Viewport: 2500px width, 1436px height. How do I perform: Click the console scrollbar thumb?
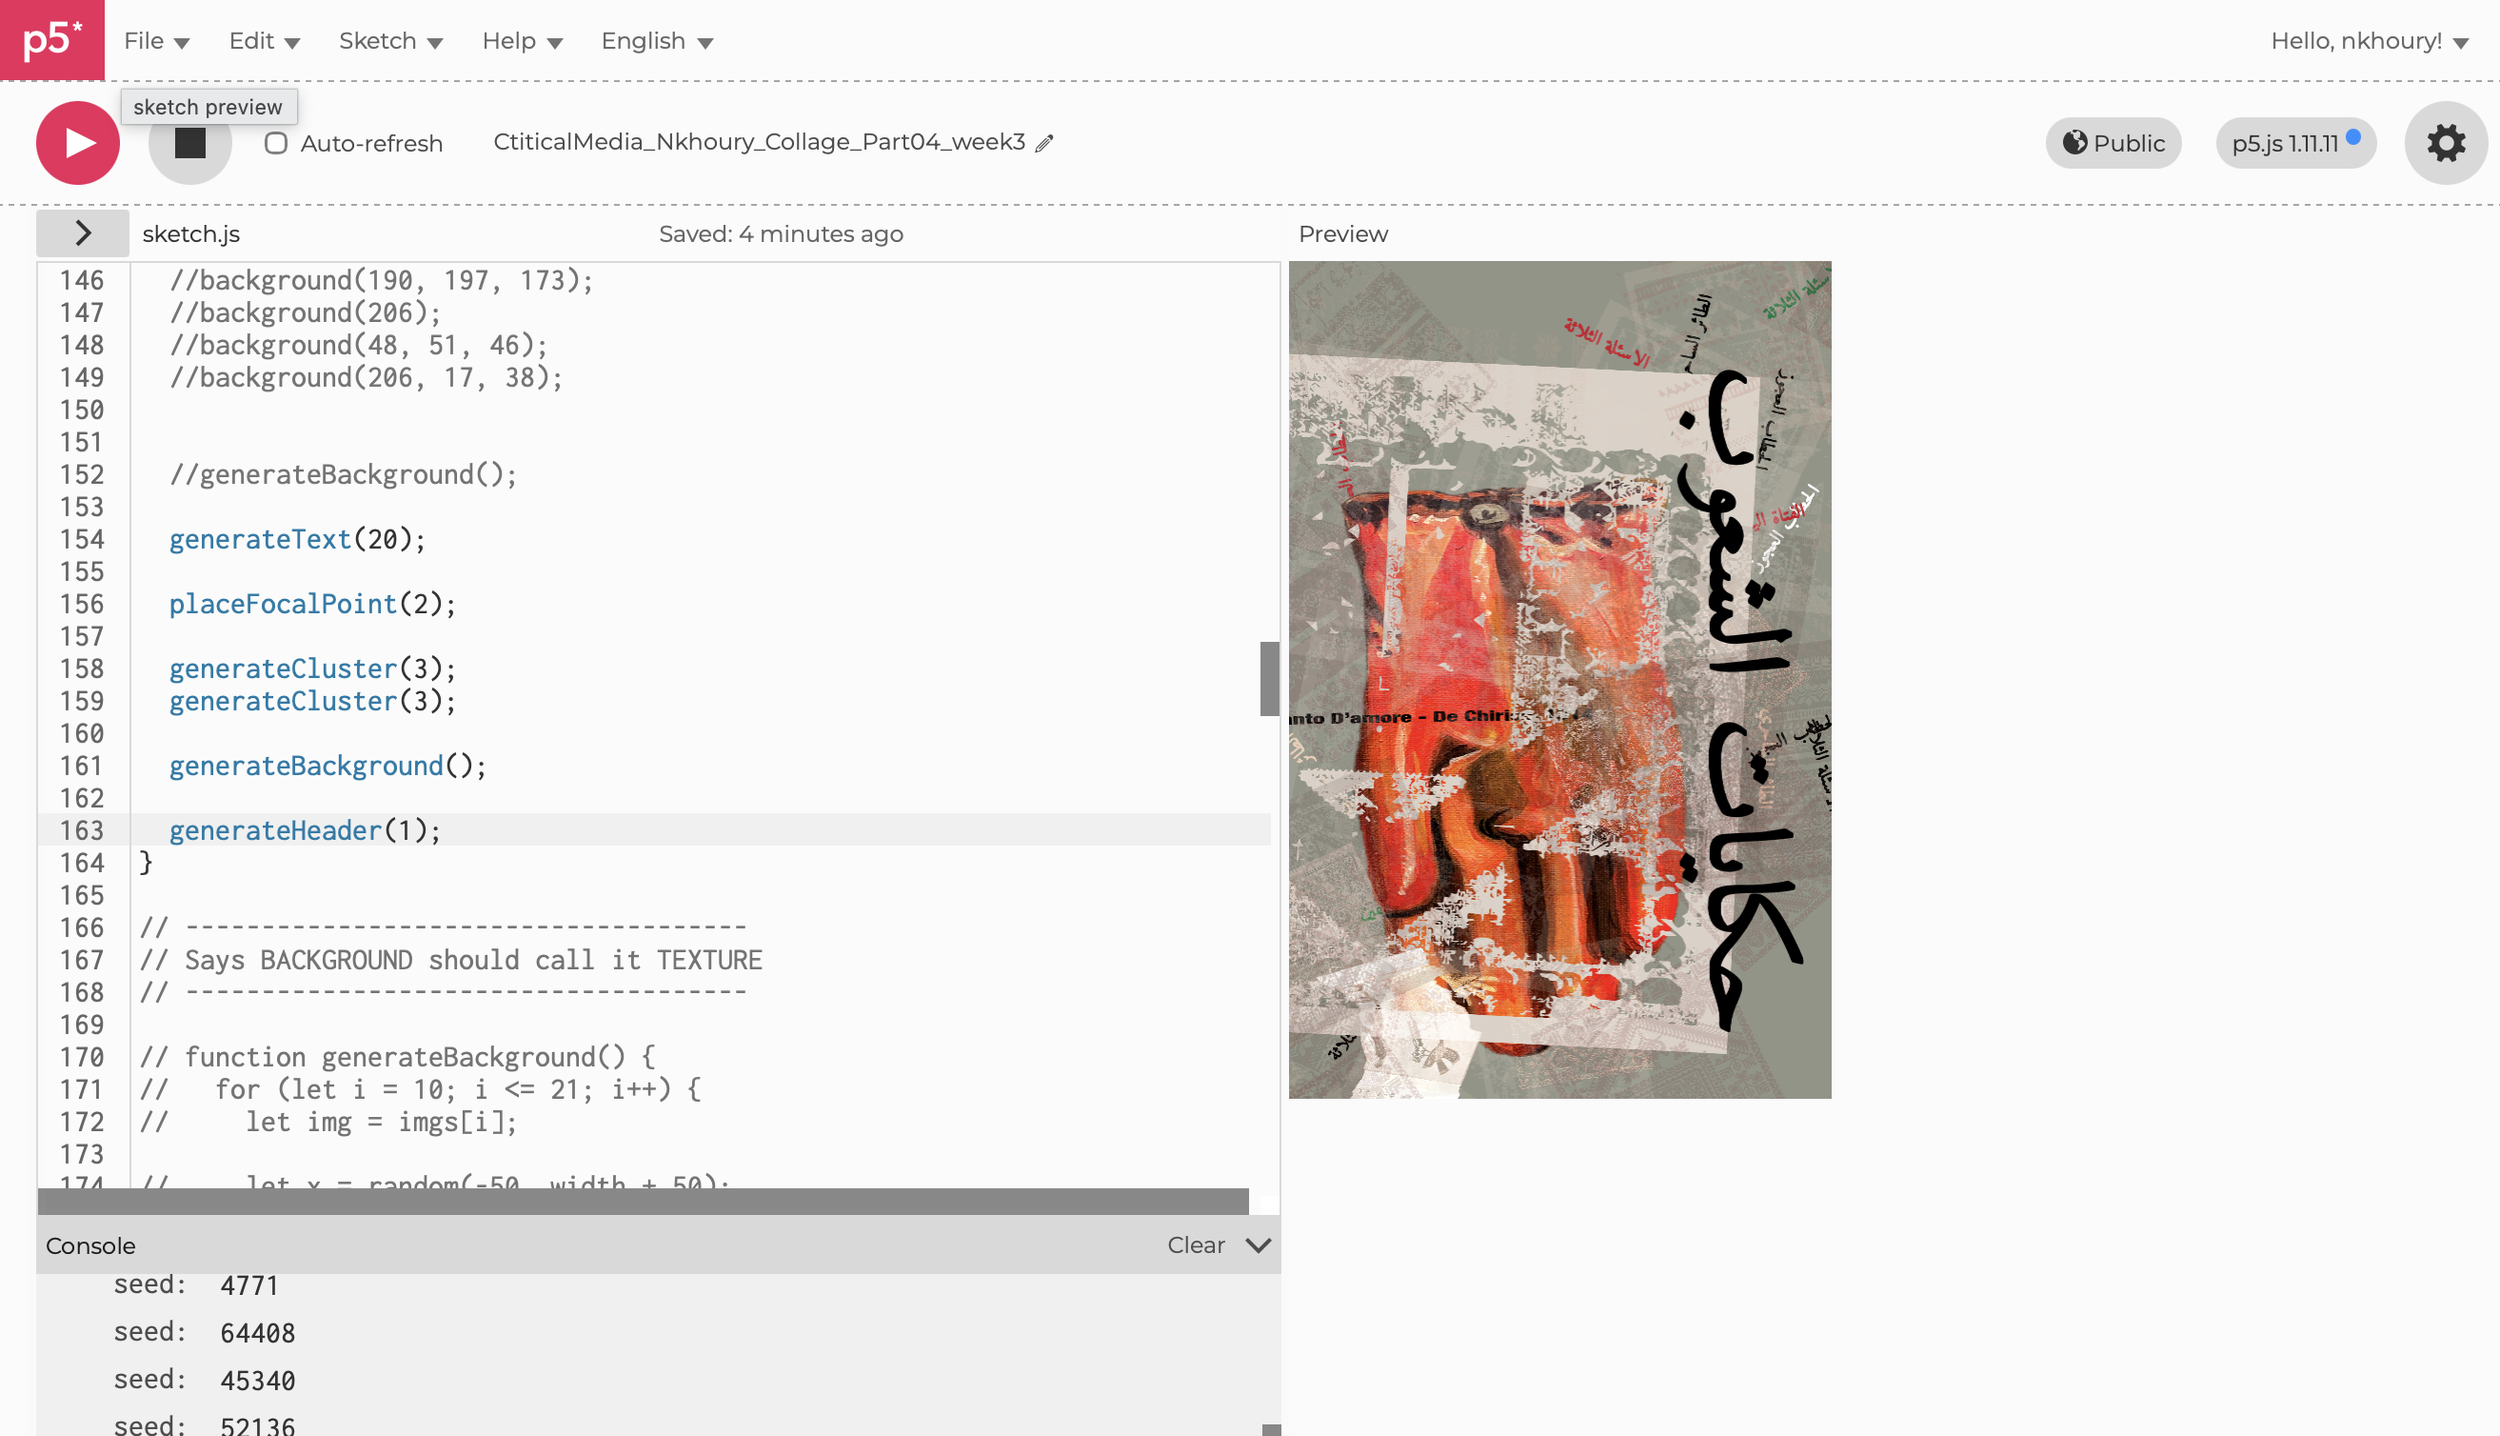(1271, 1430)
